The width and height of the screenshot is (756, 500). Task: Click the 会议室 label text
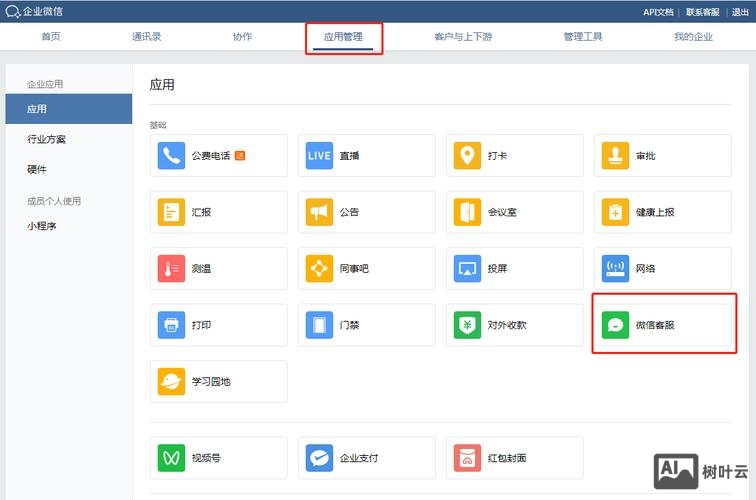(502, 212)
